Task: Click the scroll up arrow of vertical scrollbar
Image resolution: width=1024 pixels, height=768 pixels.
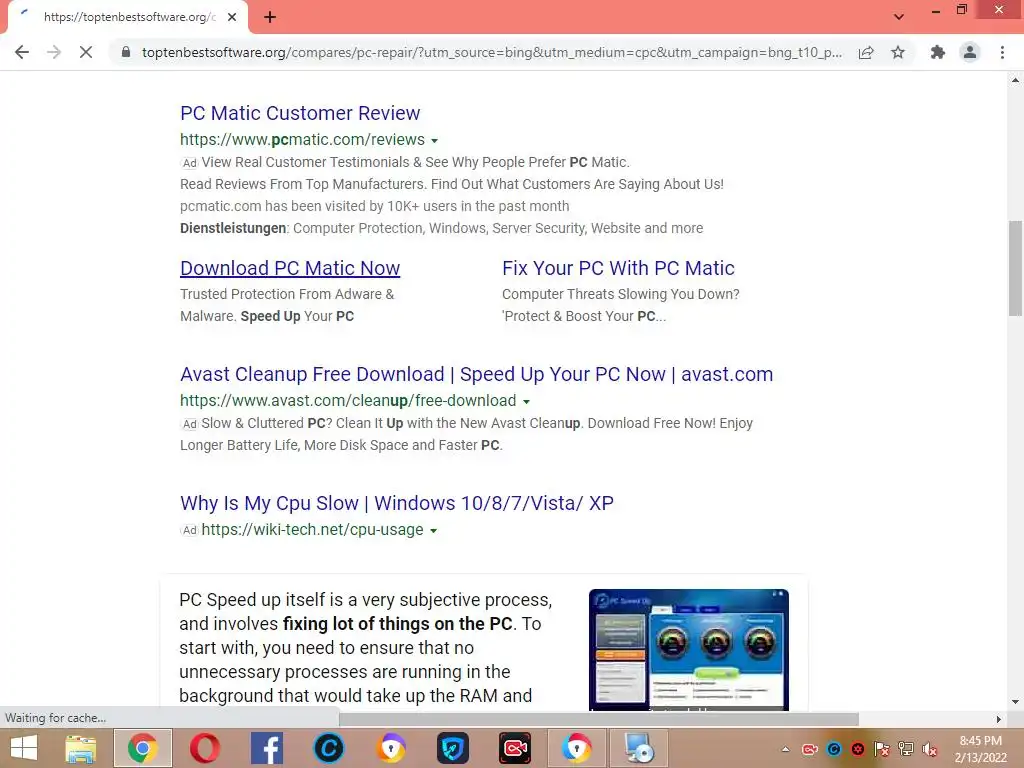Action: click(1015, 80)
